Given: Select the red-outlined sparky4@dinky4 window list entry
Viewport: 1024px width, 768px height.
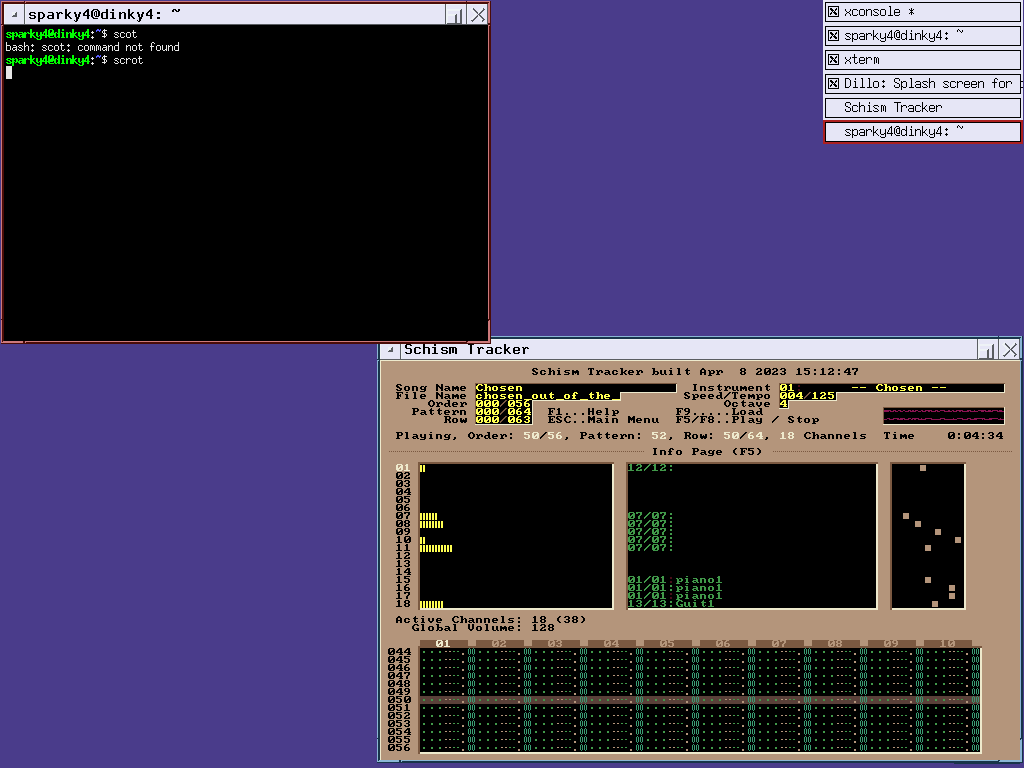Looking at the screenshot, I should [922, 132].
